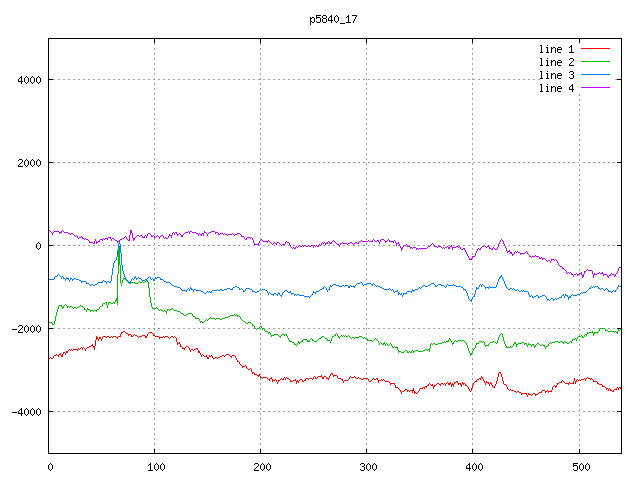The width and height of the screenshot is (640, 480).
Task: Click the line 4 legend sample
Action: [x=595, y=88]
